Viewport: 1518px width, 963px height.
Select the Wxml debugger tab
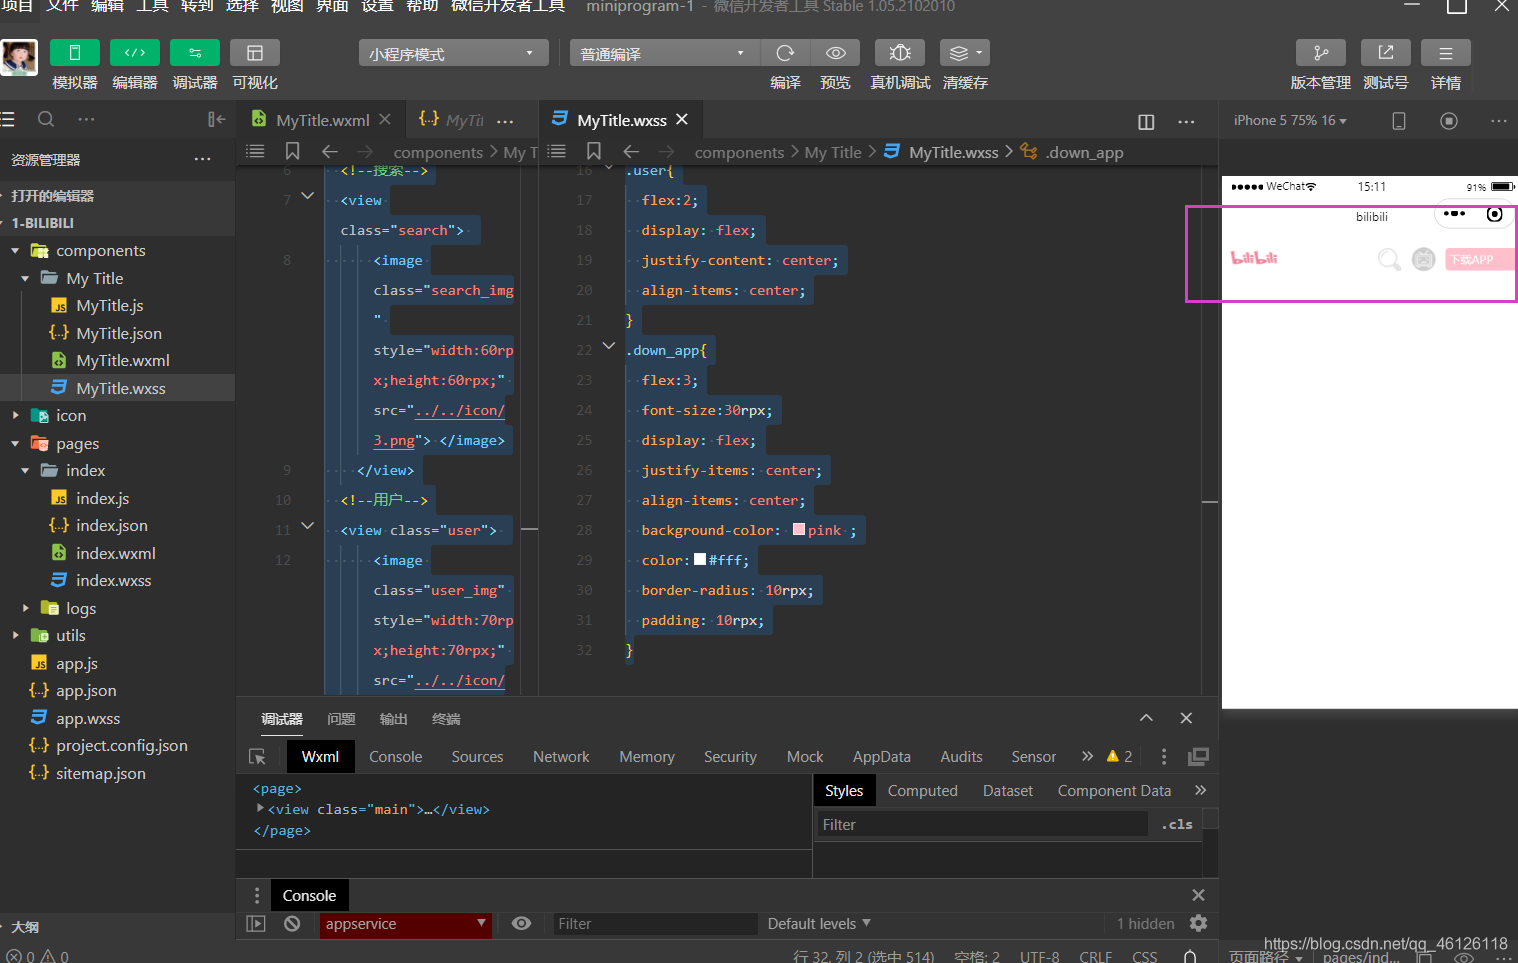point(320,757)
